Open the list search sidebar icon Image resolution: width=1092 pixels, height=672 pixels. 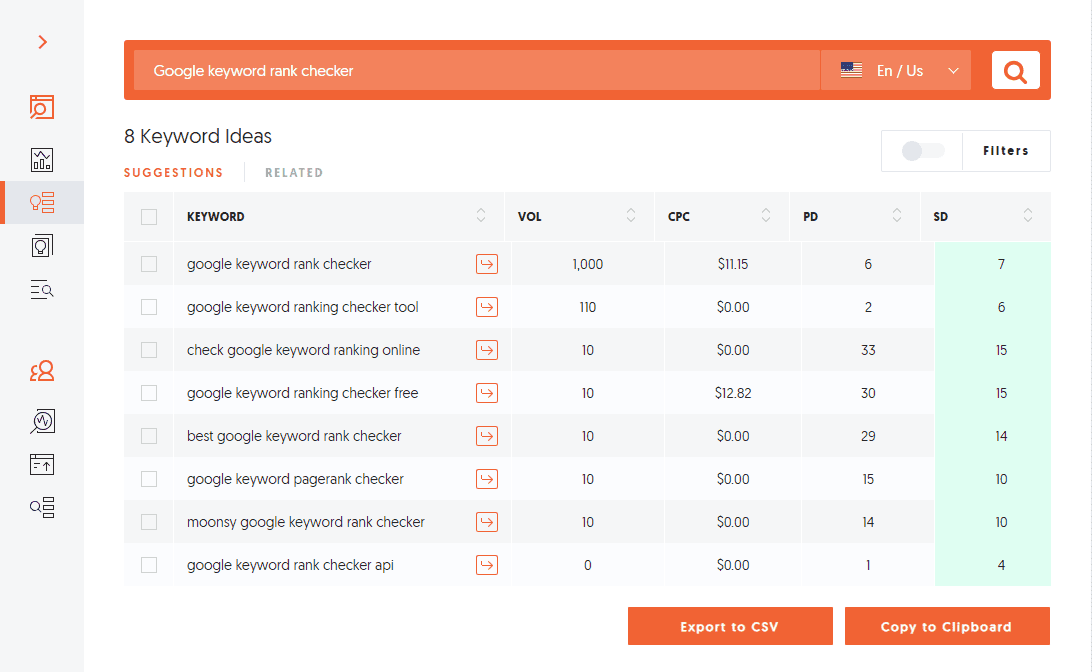[42, 289]
